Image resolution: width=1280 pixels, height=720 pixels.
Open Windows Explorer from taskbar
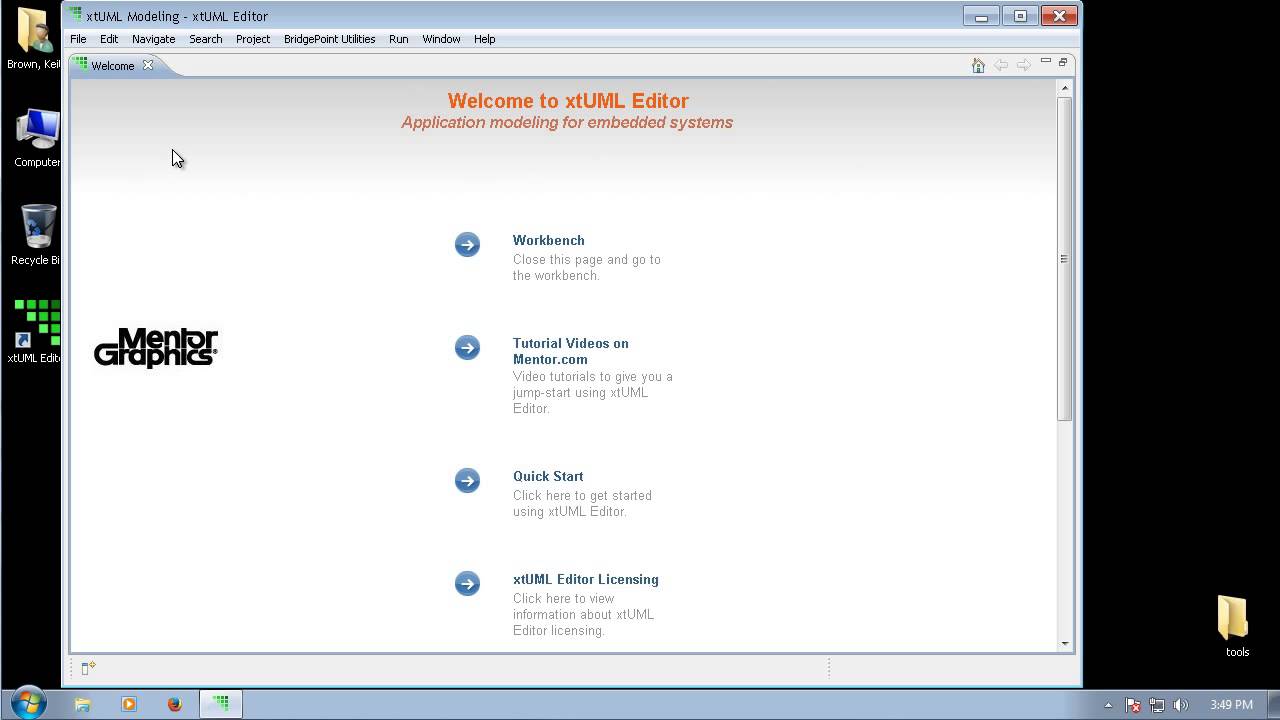[83, 704]
